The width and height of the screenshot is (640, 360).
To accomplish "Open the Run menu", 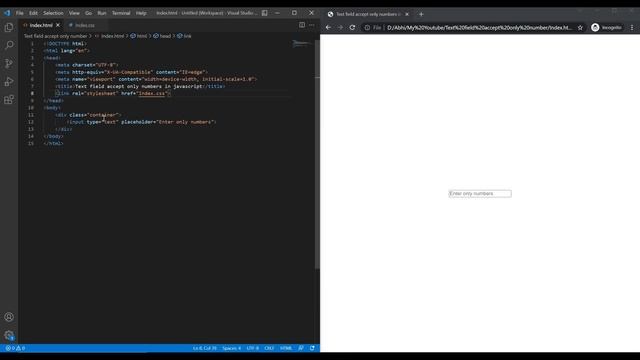I will (x=102, y=13).
